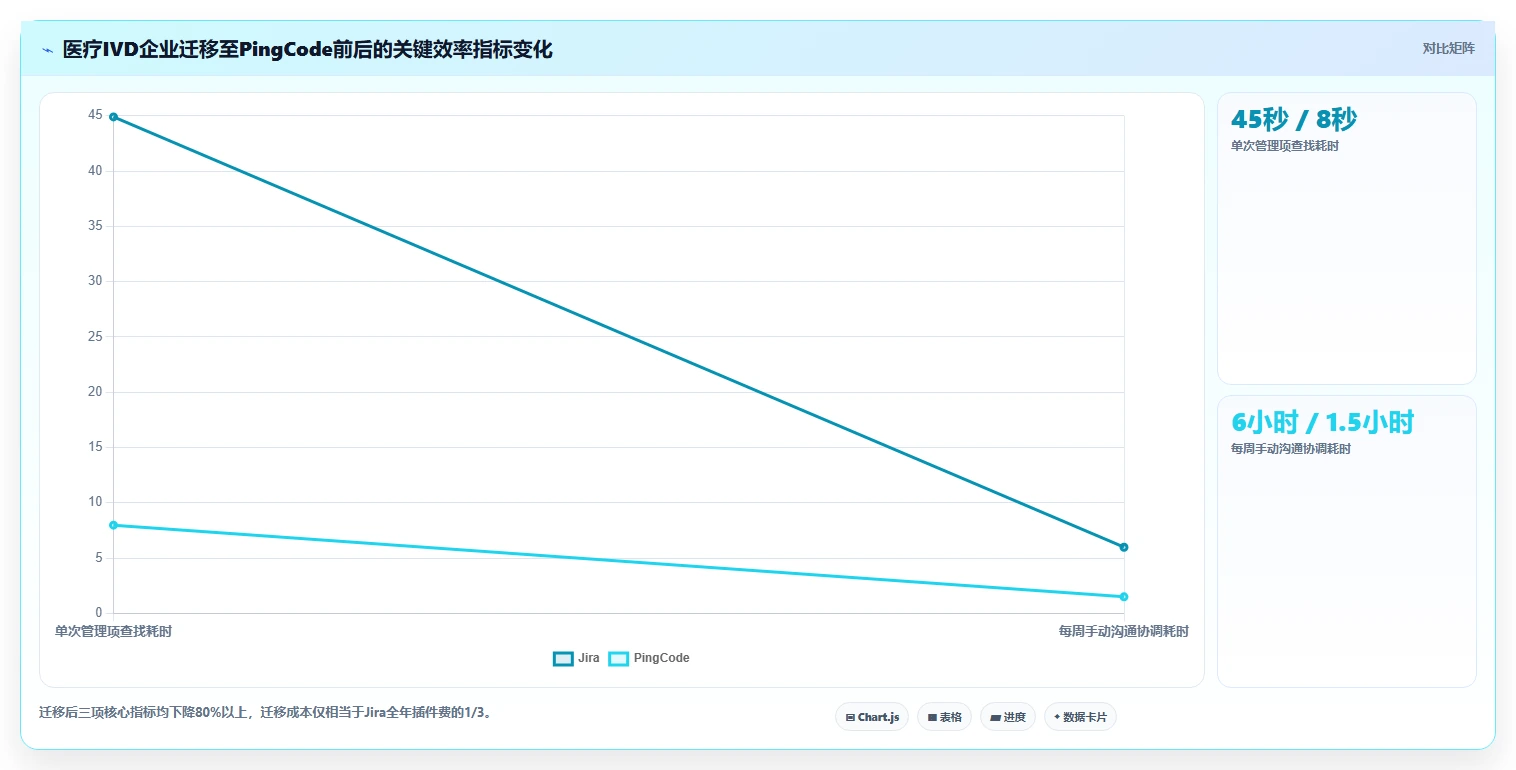Click the 单次管理项查找耗时 card caption
Viewport: 1516px width, 770px height.
[1285, 146]
